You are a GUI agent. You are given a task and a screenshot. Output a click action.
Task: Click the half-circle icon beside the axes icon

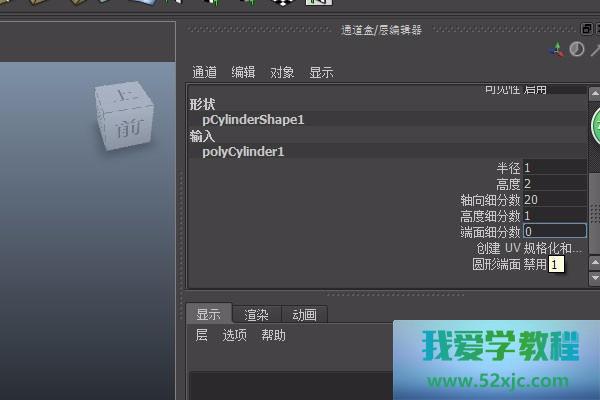[576, 49]
